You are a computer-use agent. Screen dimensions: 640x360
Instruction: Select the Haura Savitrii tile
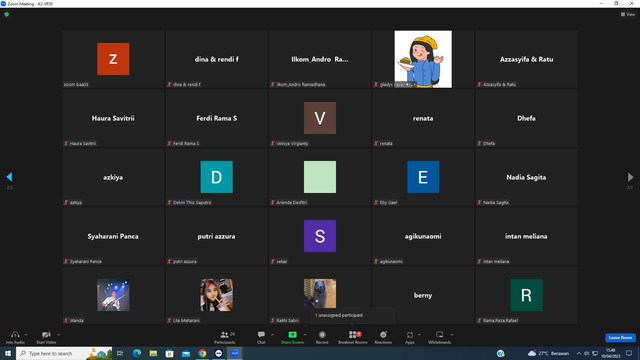pos(113,118)
